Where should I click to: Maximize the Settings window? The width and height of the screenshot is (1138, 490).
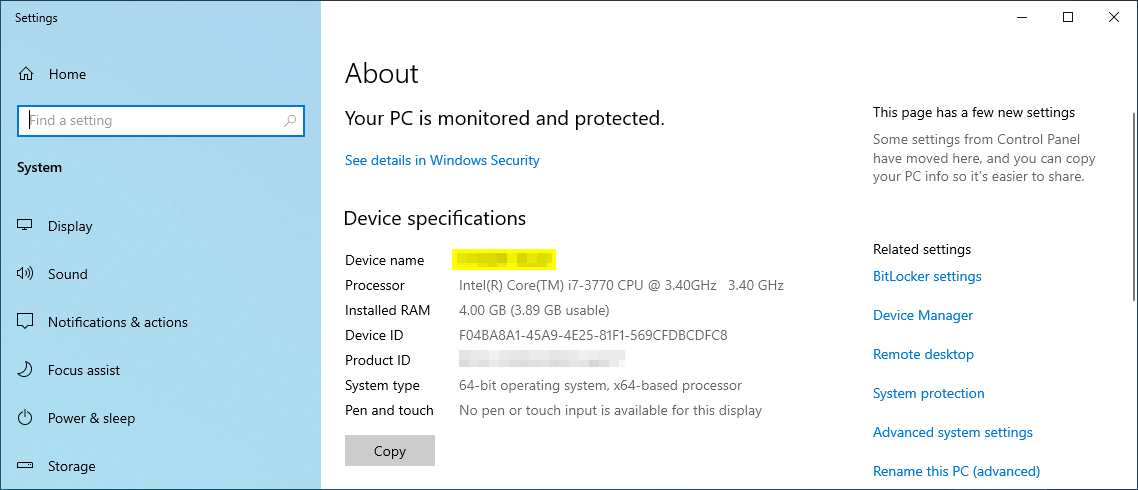click(1068, 17)
